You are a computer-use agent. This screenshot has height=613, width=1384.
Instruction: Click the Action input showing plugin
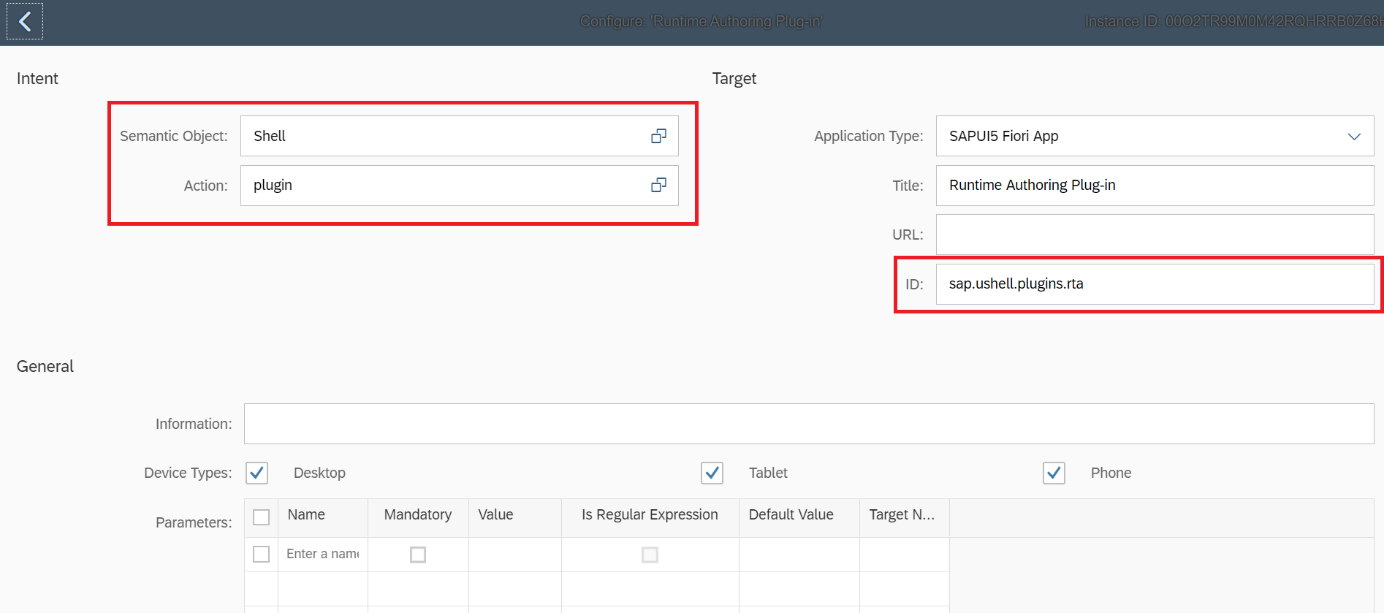(440, 185)
